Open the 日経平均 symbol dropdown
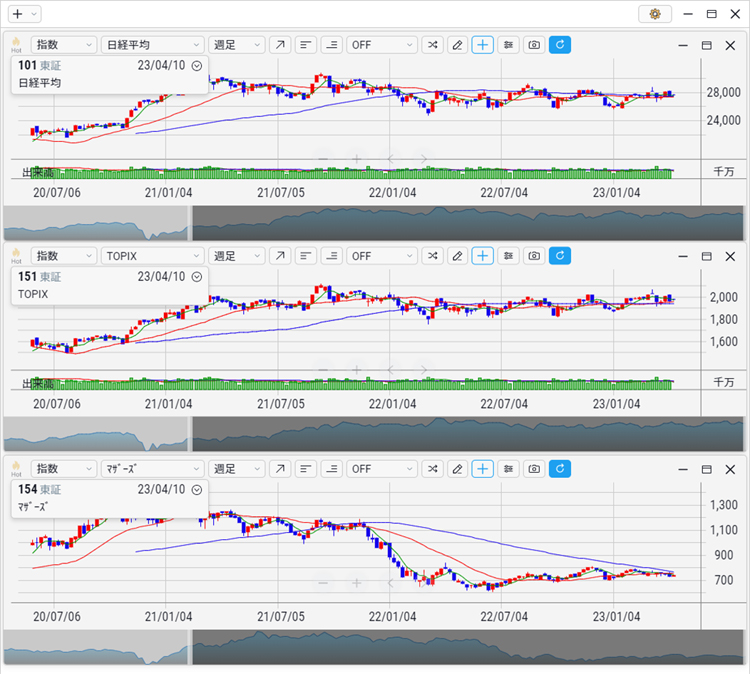 point(152,45)
